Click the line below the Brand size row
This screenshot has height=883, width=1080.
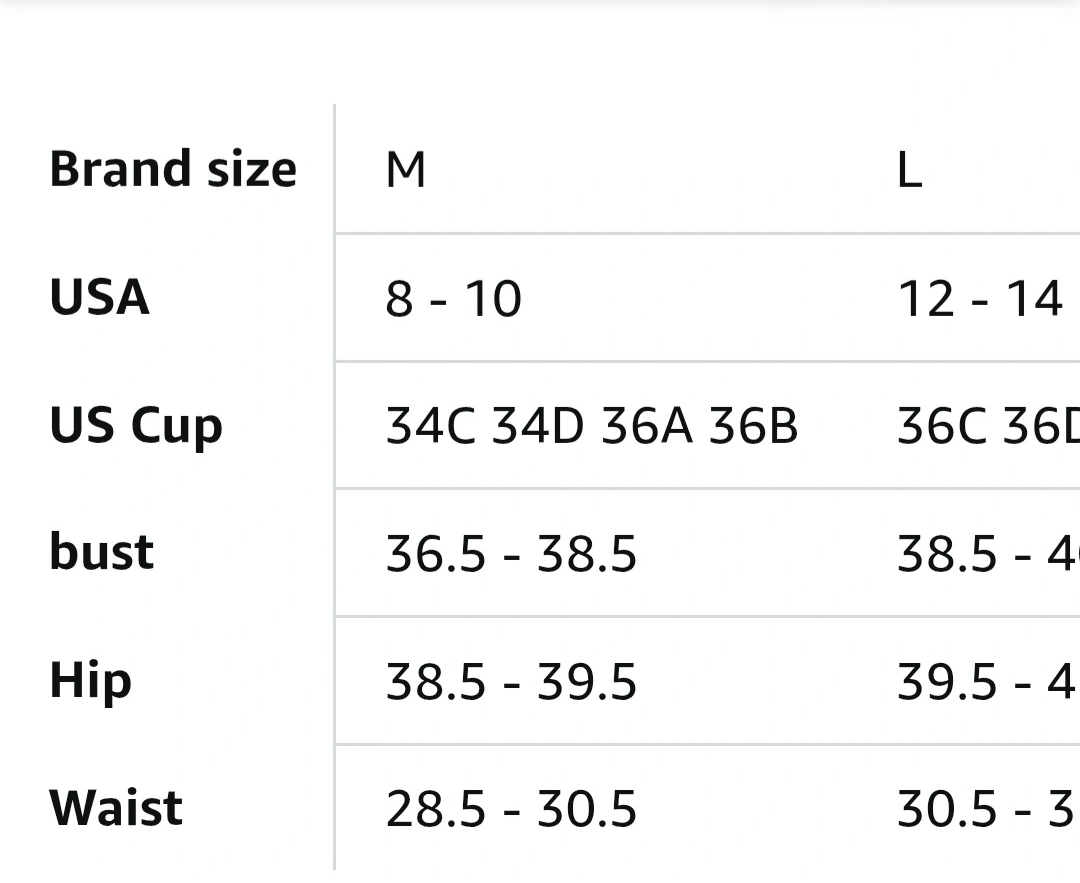[x=707, y=233]
